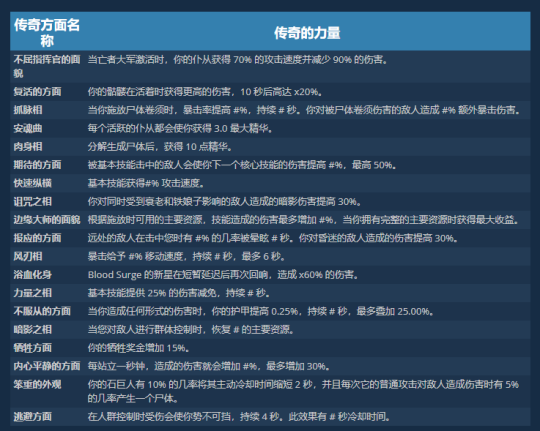The width and height of the screenshot is (540, 431).
Task: Select the name cell 风刃相
Action: 28,256
